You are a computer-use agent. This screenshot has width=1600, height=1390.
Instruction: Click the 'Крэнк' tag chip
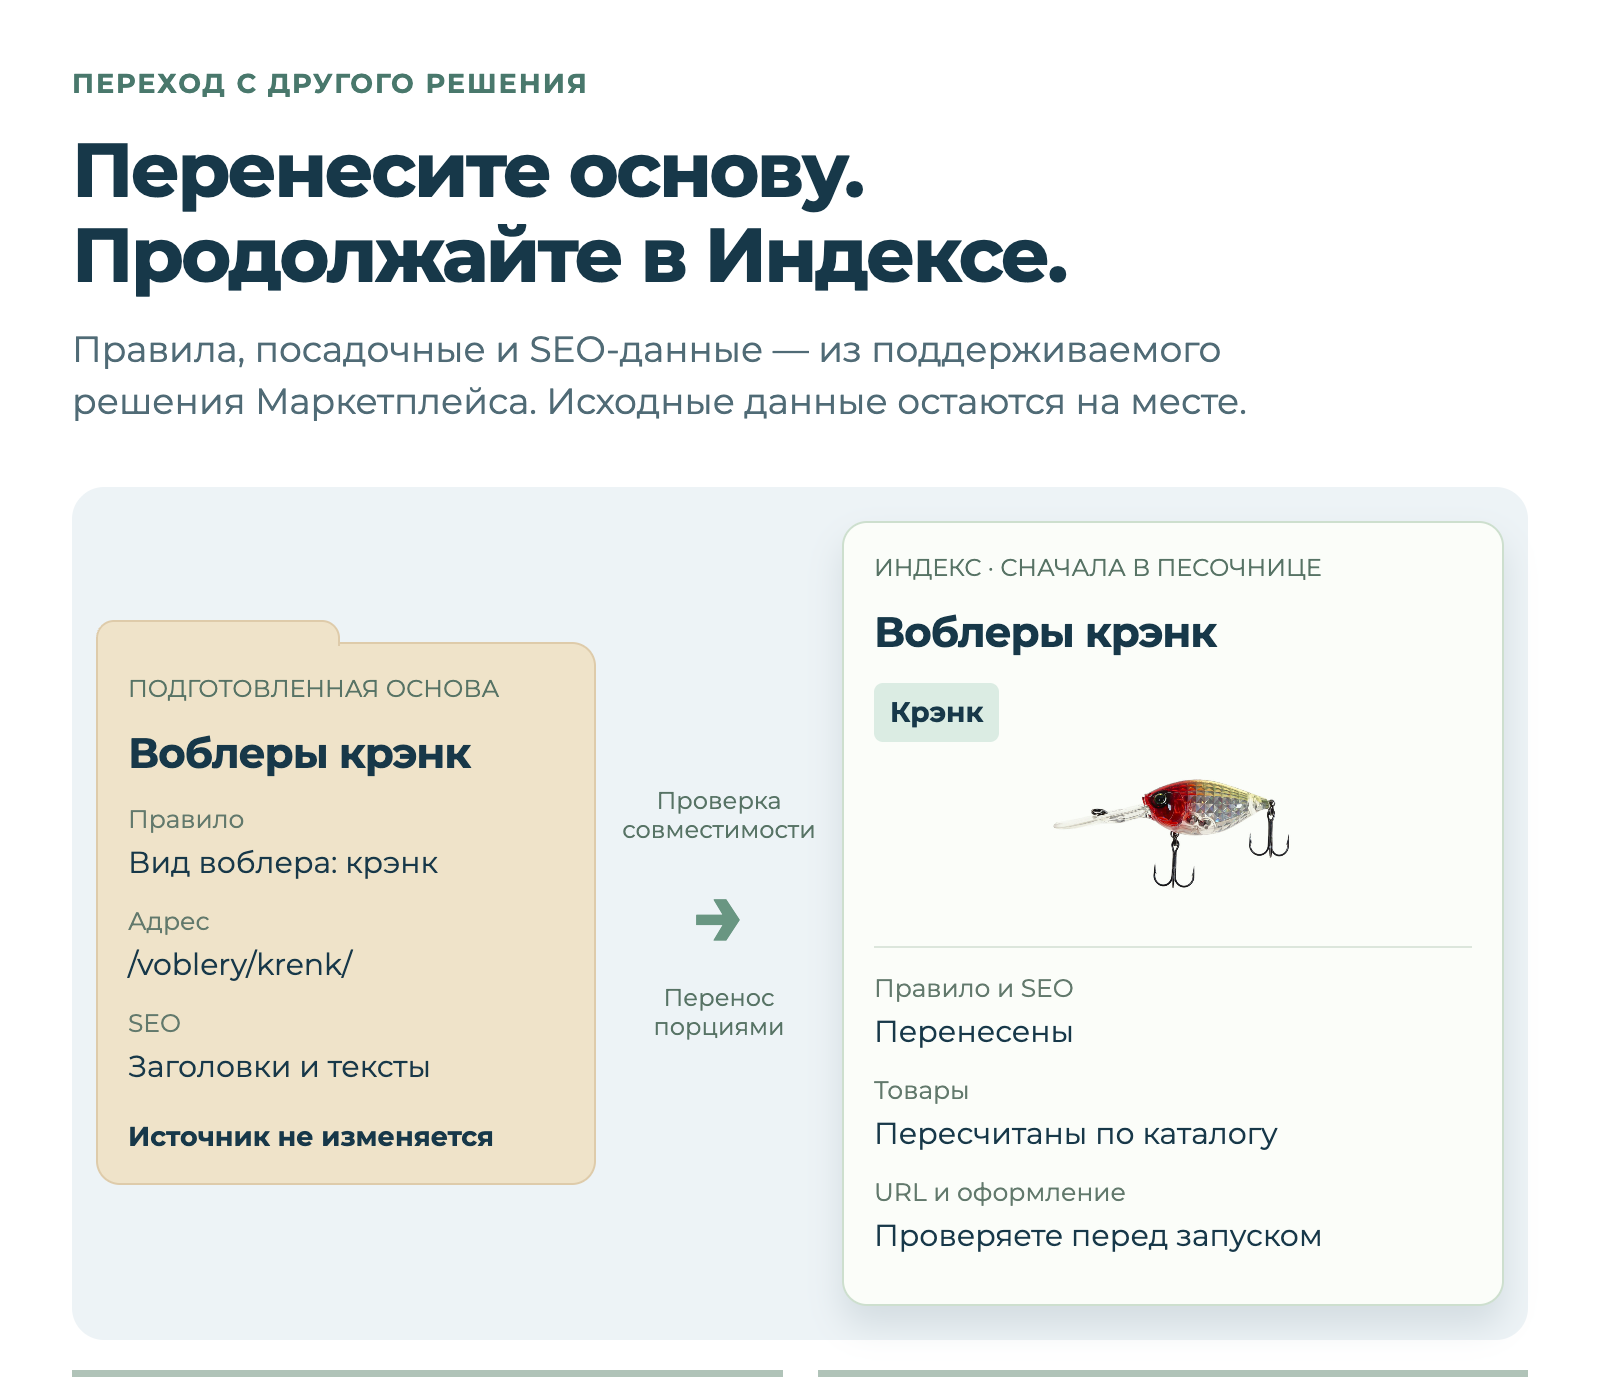coord(936,712)
